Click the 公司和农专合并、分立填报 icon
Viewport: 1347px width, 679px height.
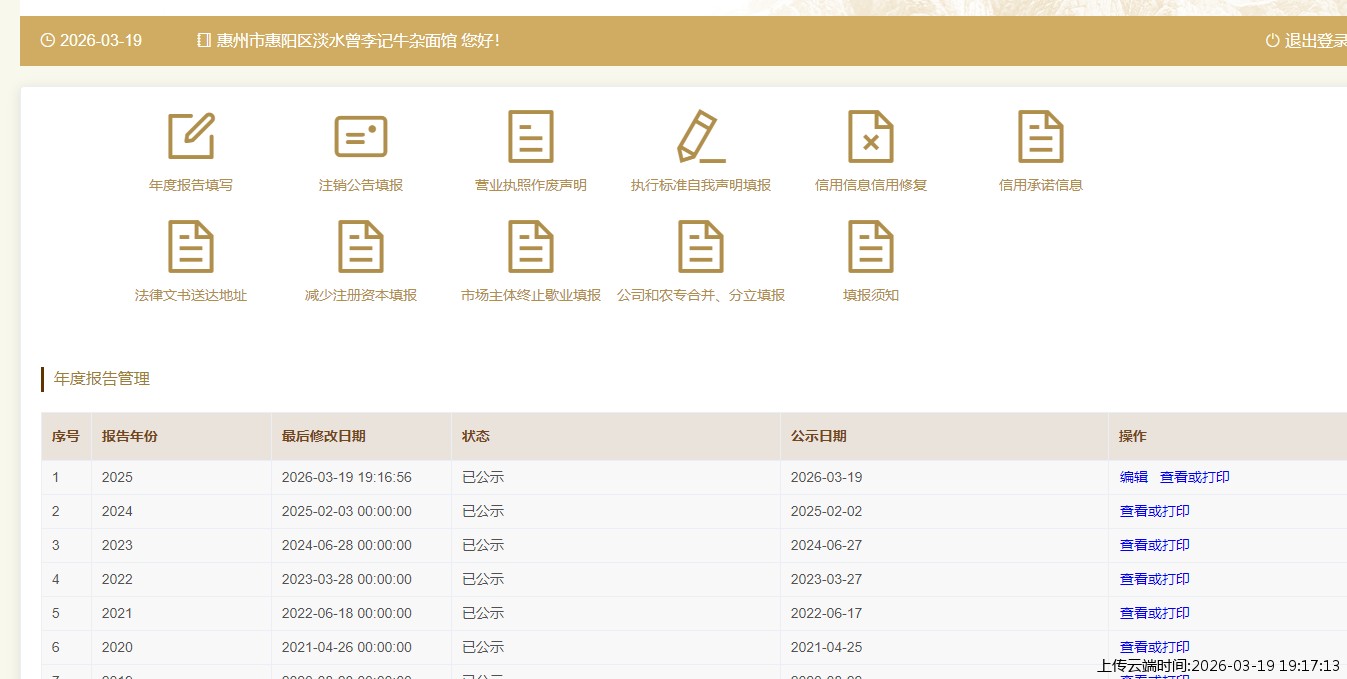(701, 247)
